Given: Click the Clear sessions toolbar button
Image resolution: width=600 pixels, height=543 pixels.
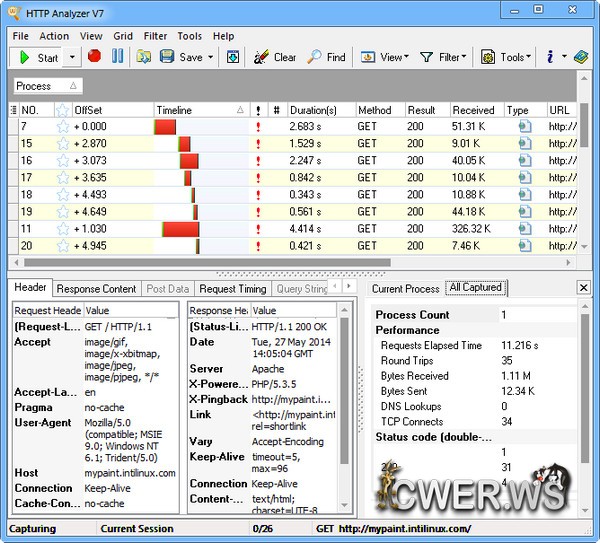Looking at the screenshot, I should tap(275, 57).
